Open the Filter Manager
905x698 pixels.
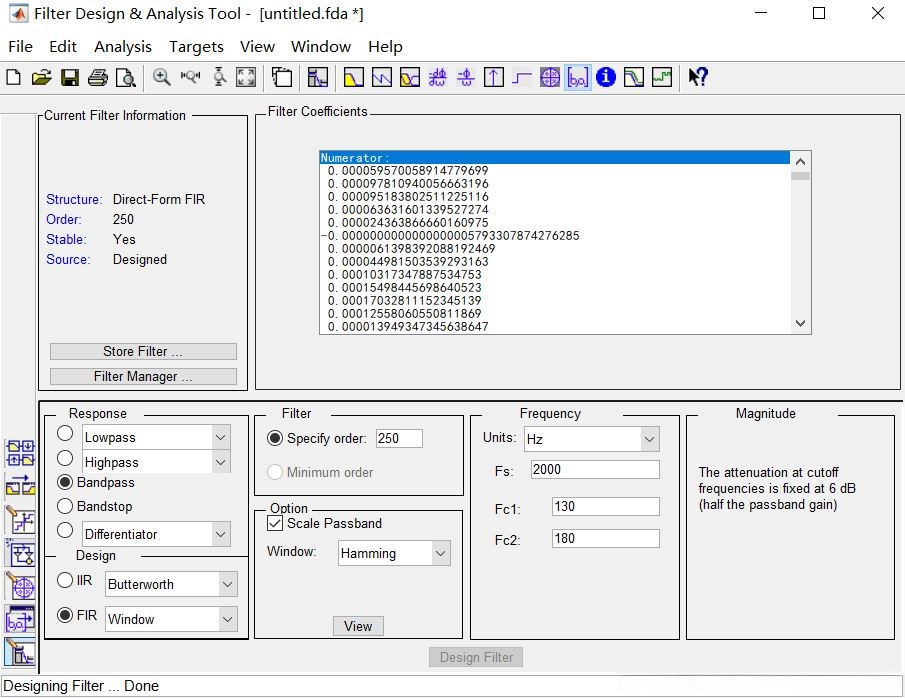pos(143,377)
